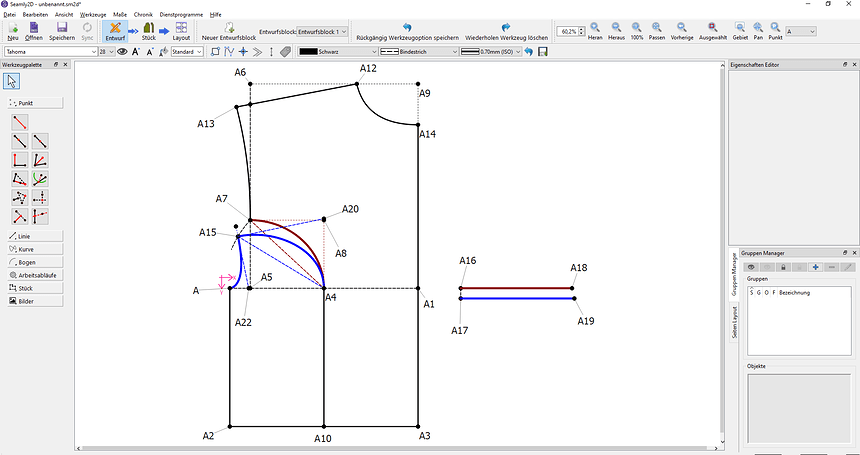860x455 pixels.
Task: Open the Tahoma font dropdown
Action: [x=50, y=51]
